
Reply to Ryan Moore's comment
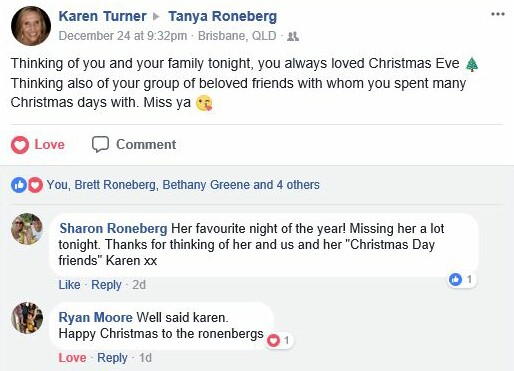pos(112,358)
